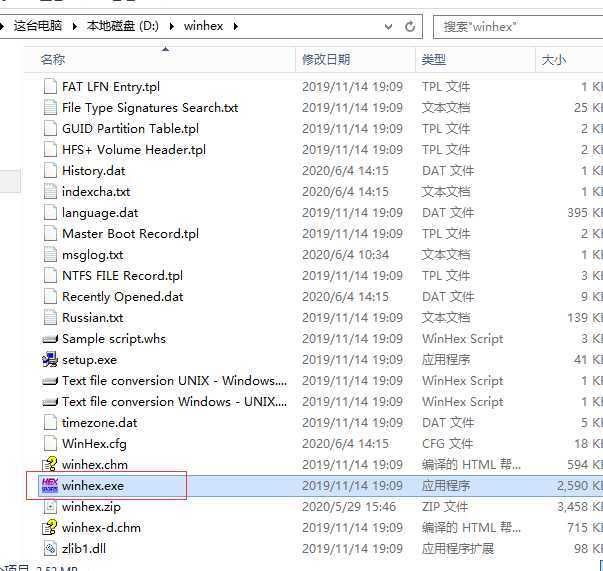This screenshot has width=603, height=571.
Task: Select the file name winhex.zip
Action: [x=92, y=507]
